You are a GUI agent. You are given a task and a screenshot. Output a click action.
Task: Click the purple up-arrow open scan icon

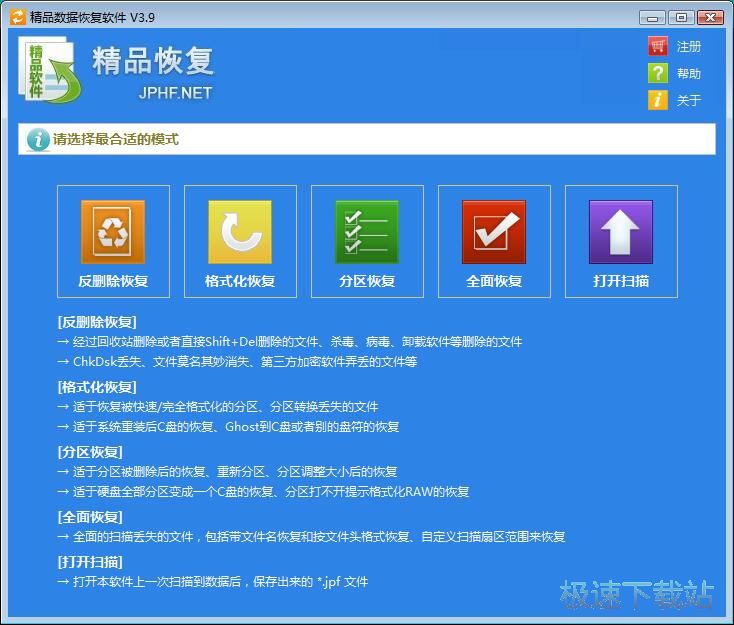pos(621,232)
